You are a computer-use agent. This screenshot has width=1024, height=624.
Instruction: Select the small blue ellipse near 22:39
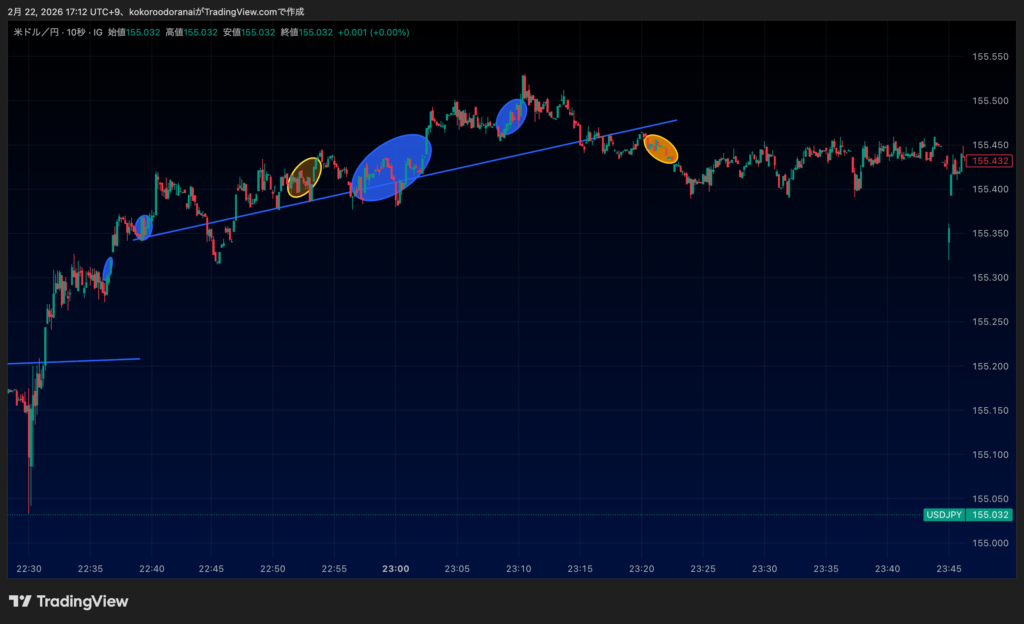point(143,228)
